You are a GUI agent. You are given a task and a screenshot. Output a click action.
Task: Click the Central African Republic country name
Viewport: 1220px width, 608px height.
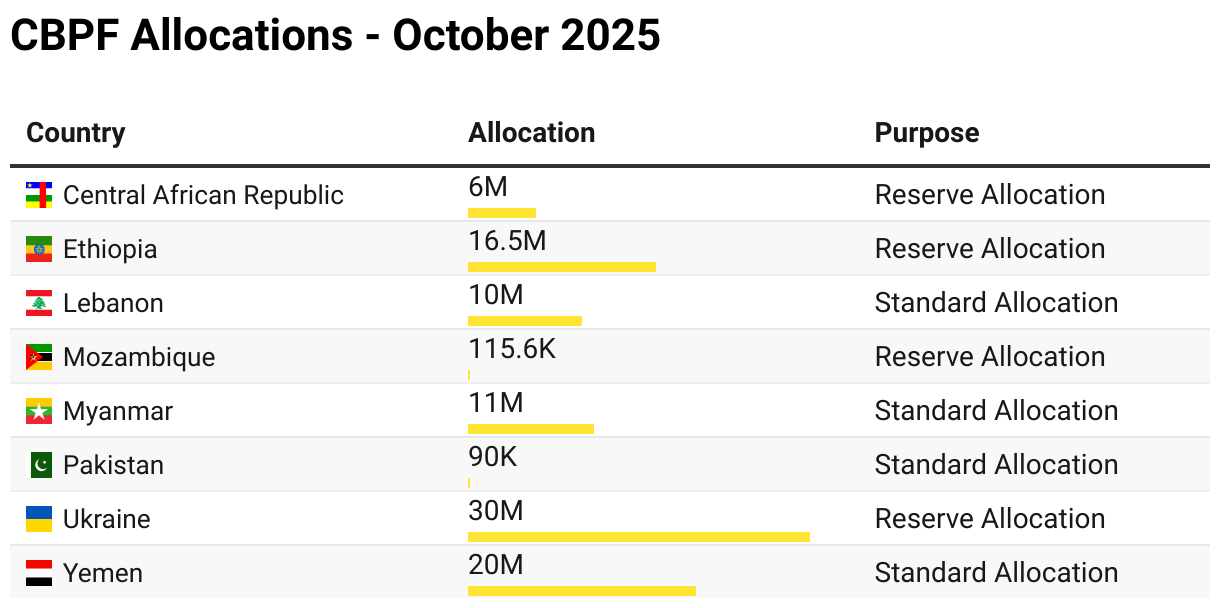point(203,195)
